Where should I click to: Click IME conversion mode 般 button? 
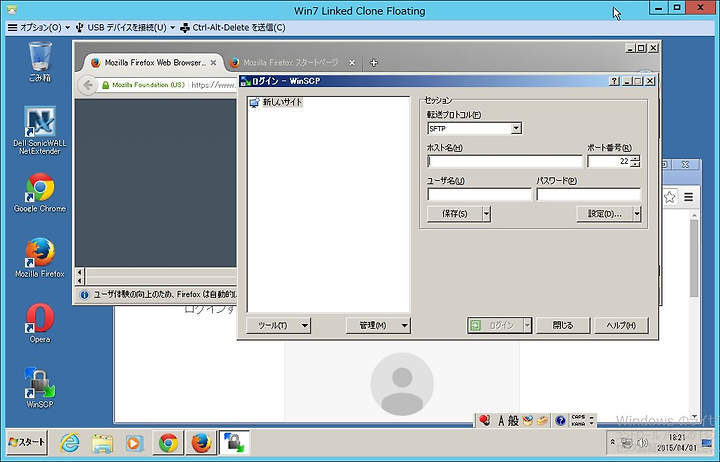point(513,420)
